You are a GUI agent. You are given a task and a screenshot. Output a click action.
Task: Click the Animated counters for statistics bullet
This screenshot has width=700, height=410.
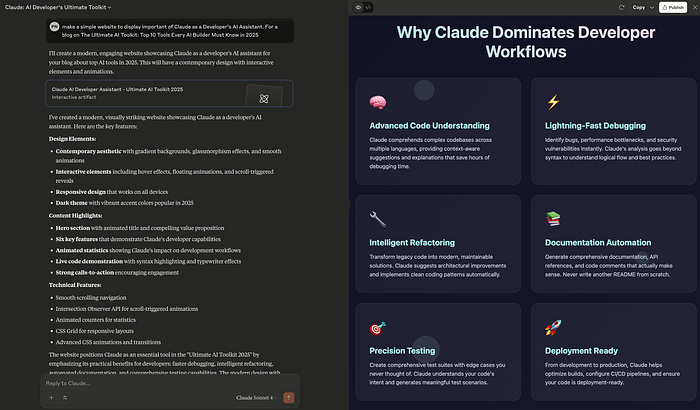tap(96, 320)
